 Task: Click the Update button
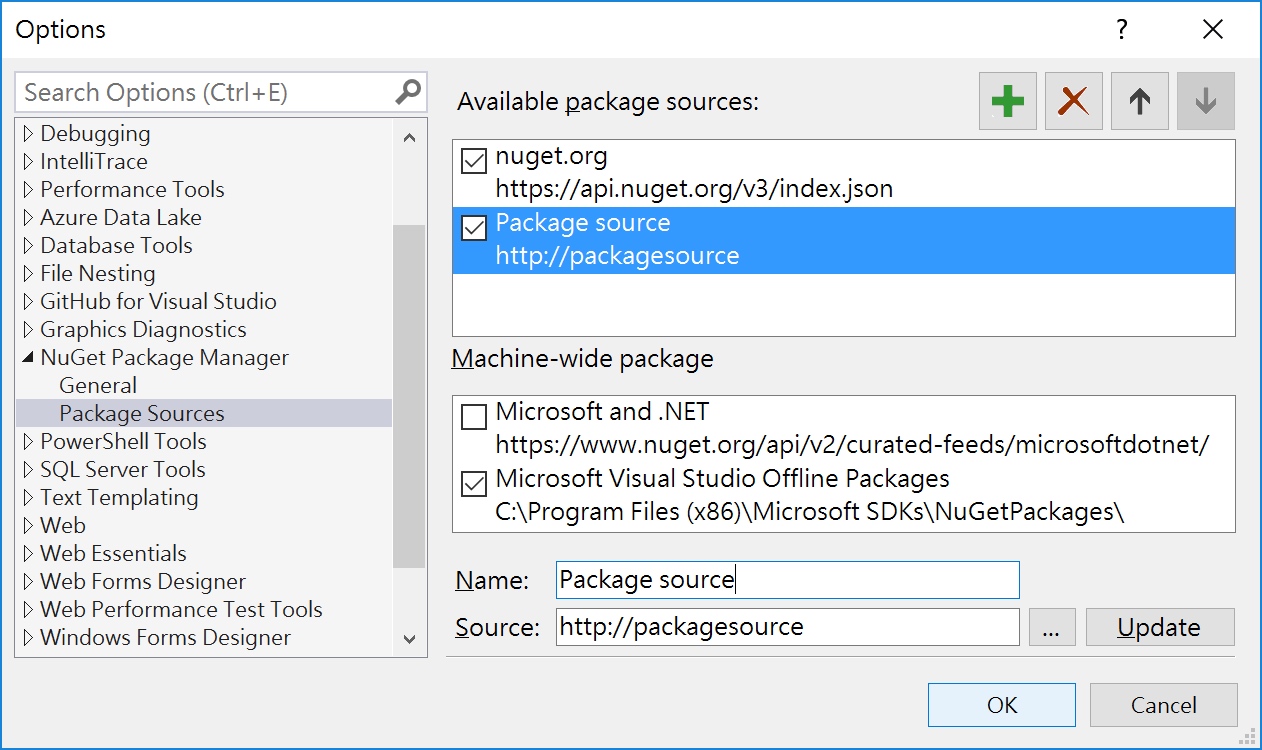tap(1159, 627)
